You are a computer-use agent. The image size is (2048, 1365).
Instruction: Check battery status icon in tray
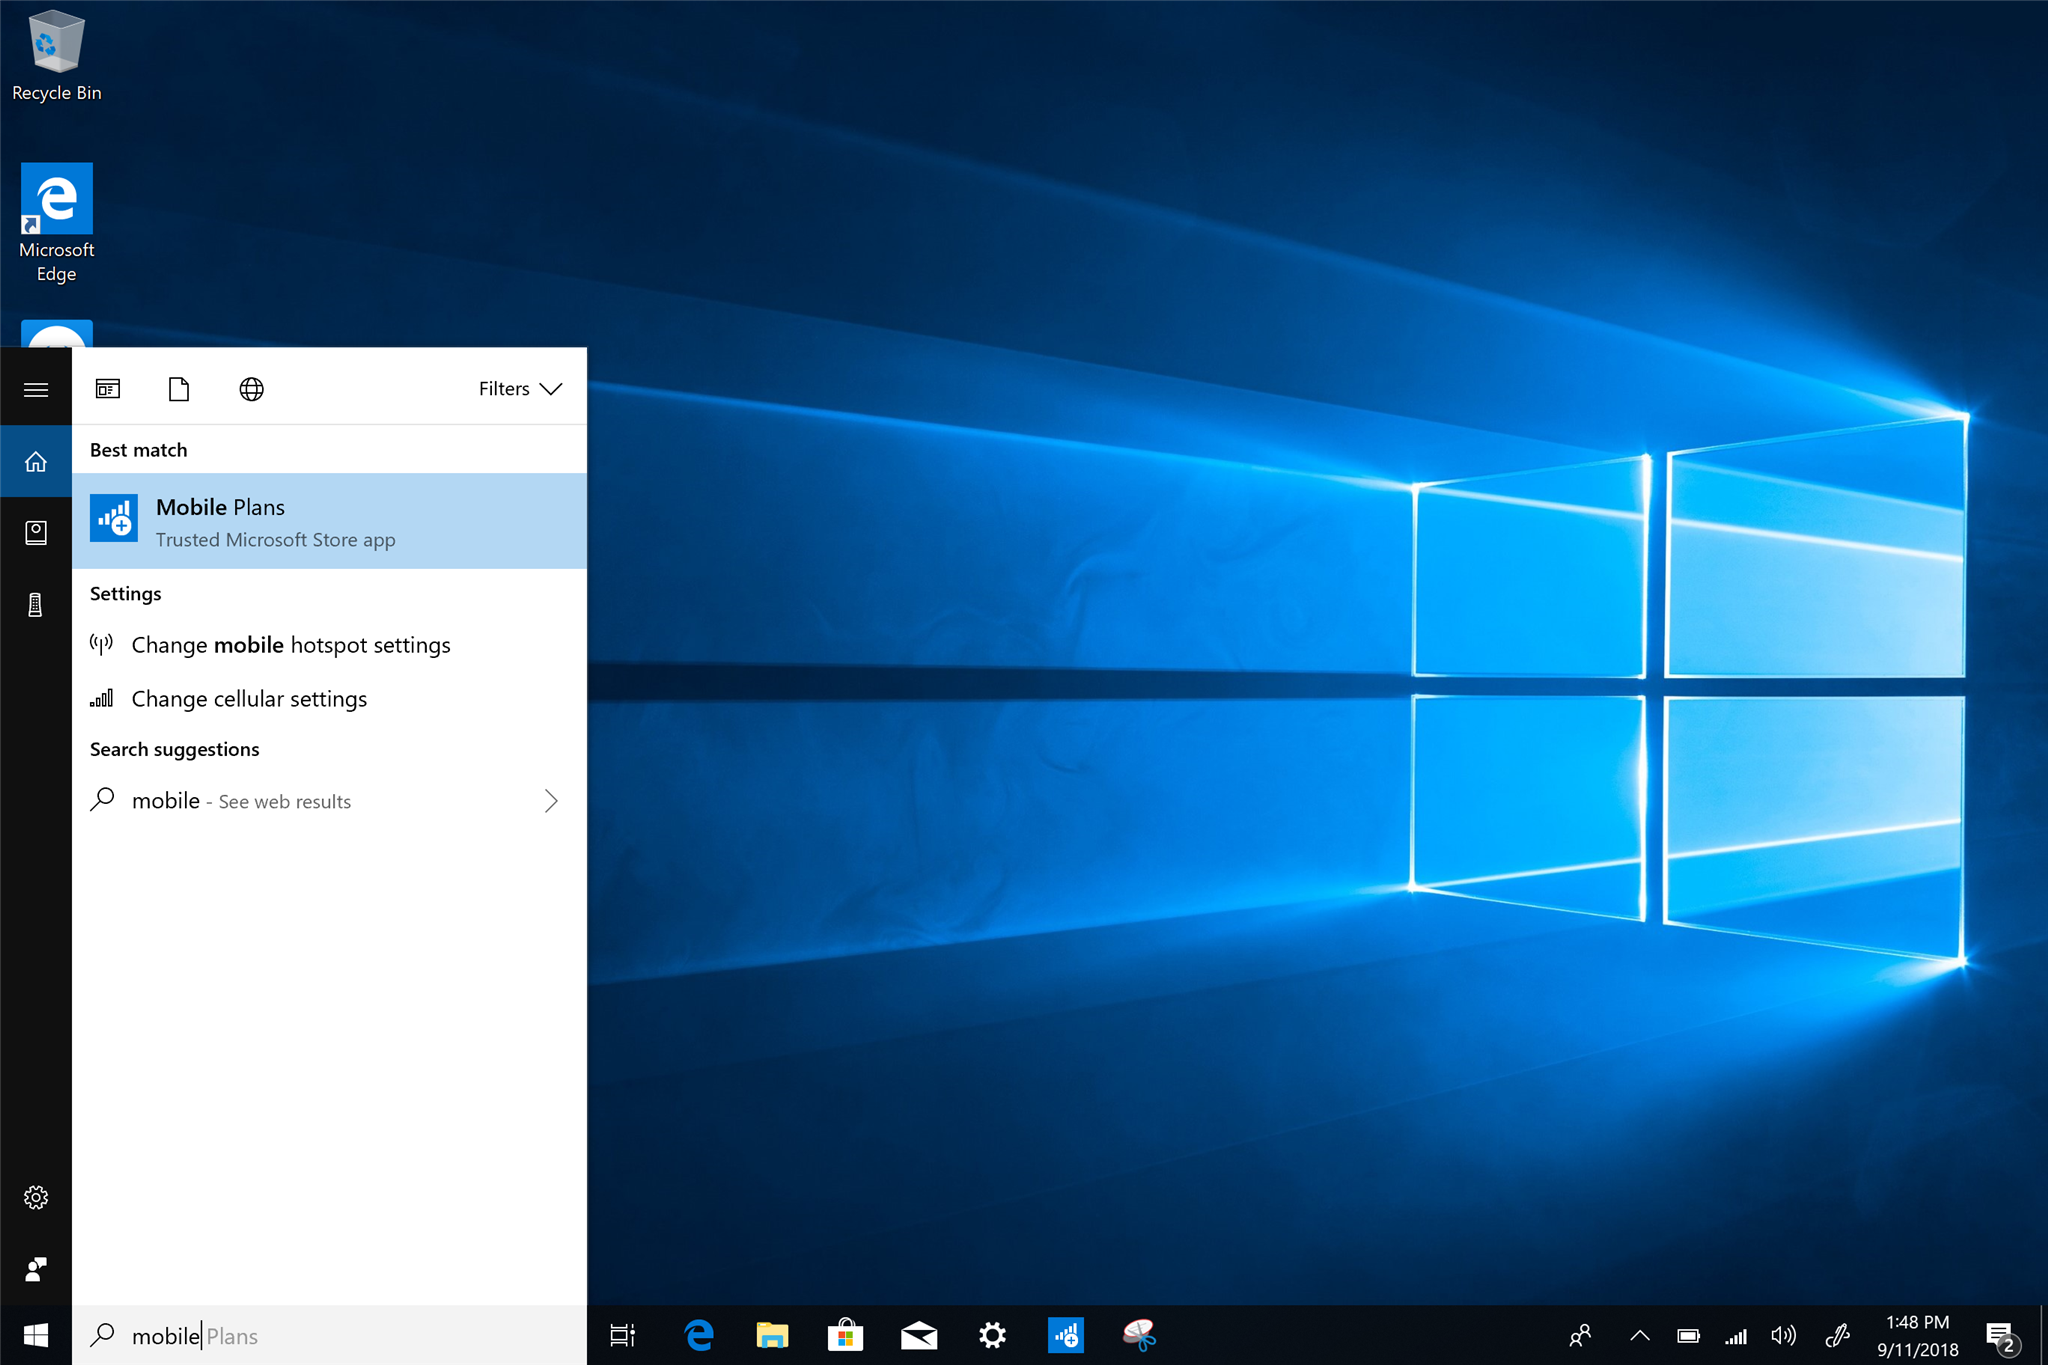click(1688, 1336)
